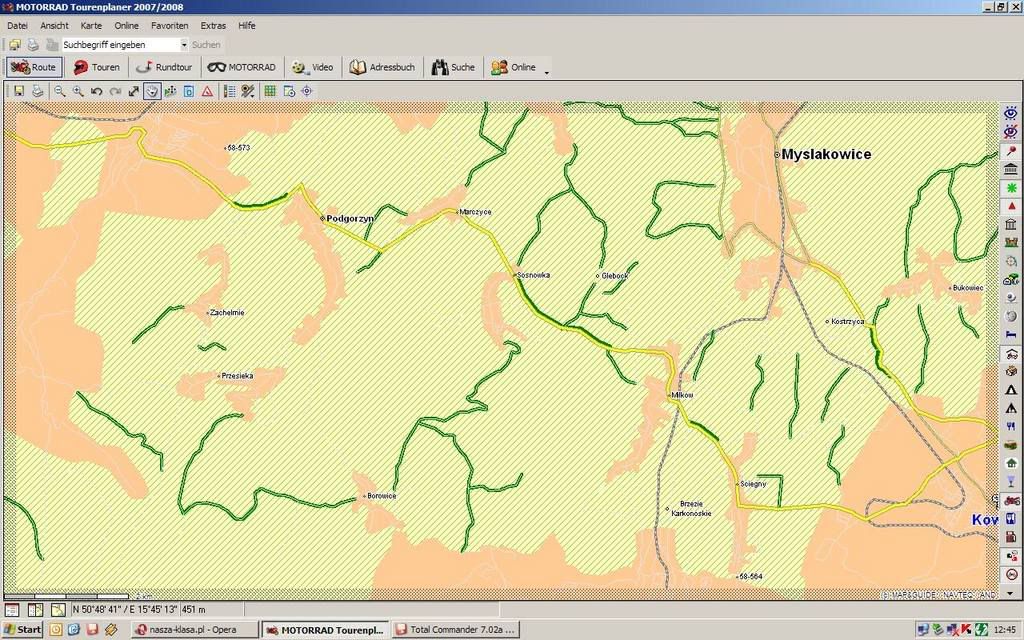Toggle the hotel bed POI category
1024x640 pixels.
1011,335
